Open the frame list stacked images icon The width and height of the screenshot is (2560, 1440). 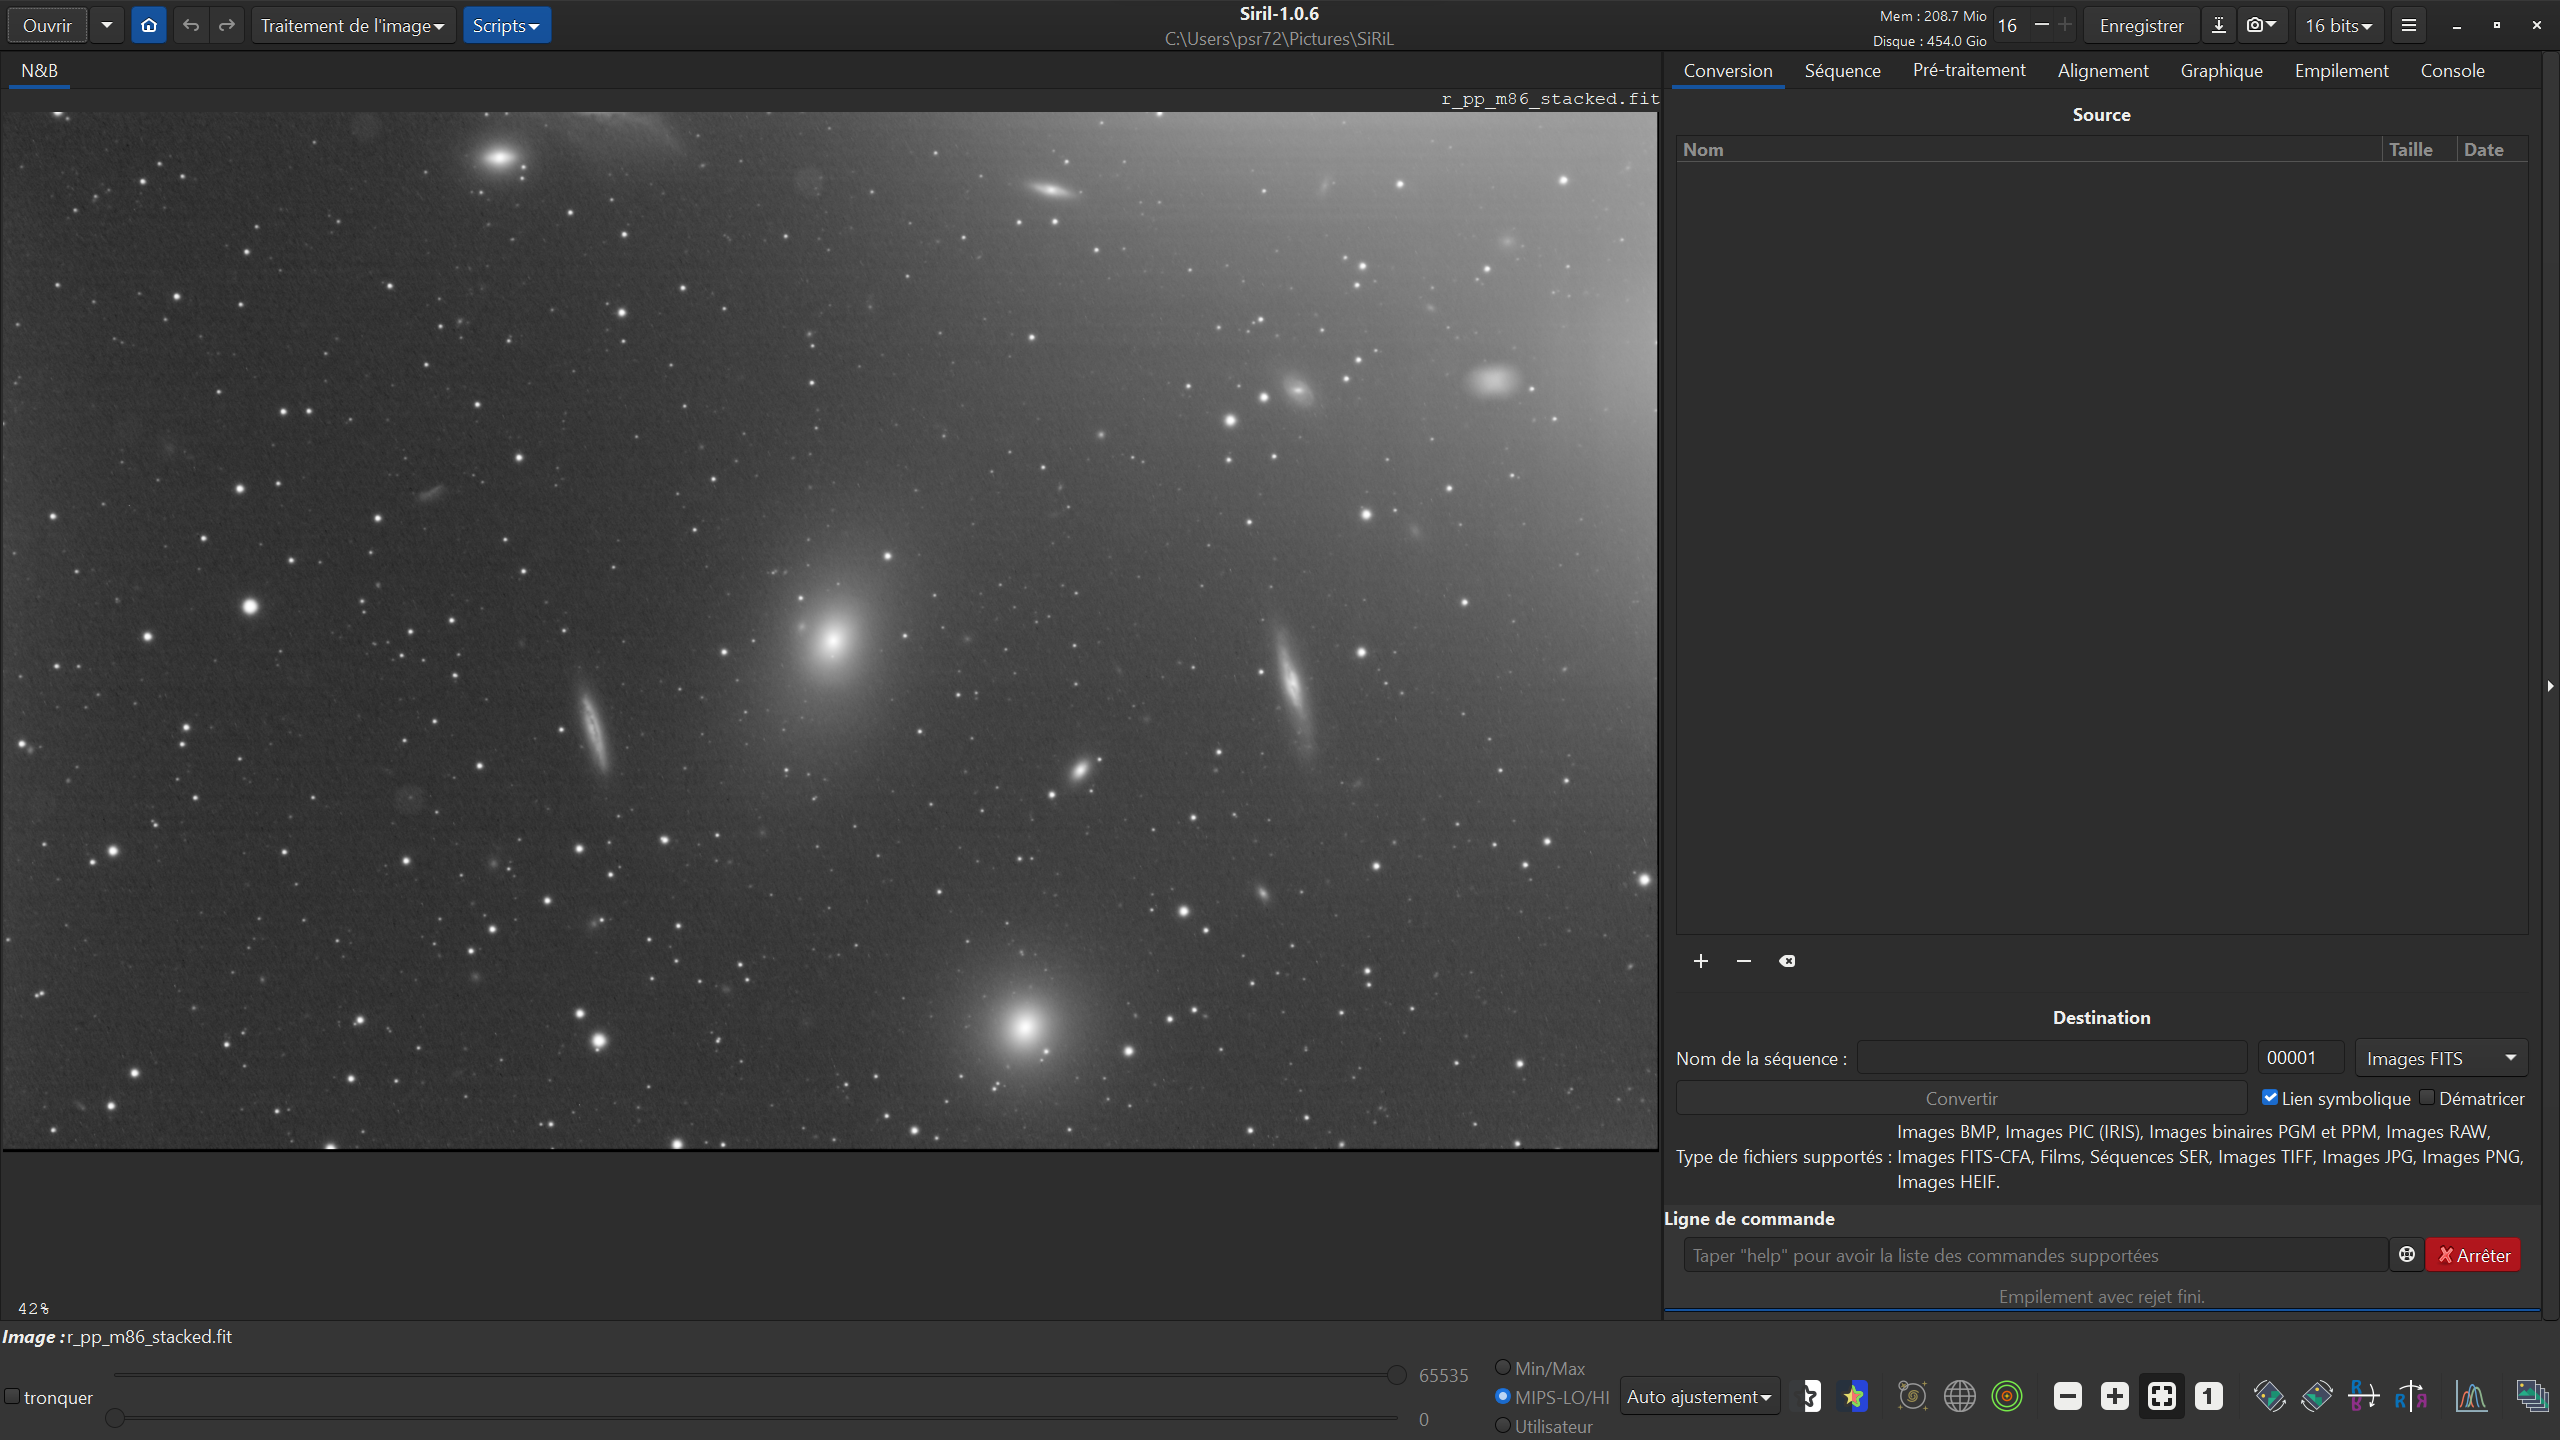coord(2531,1396)
